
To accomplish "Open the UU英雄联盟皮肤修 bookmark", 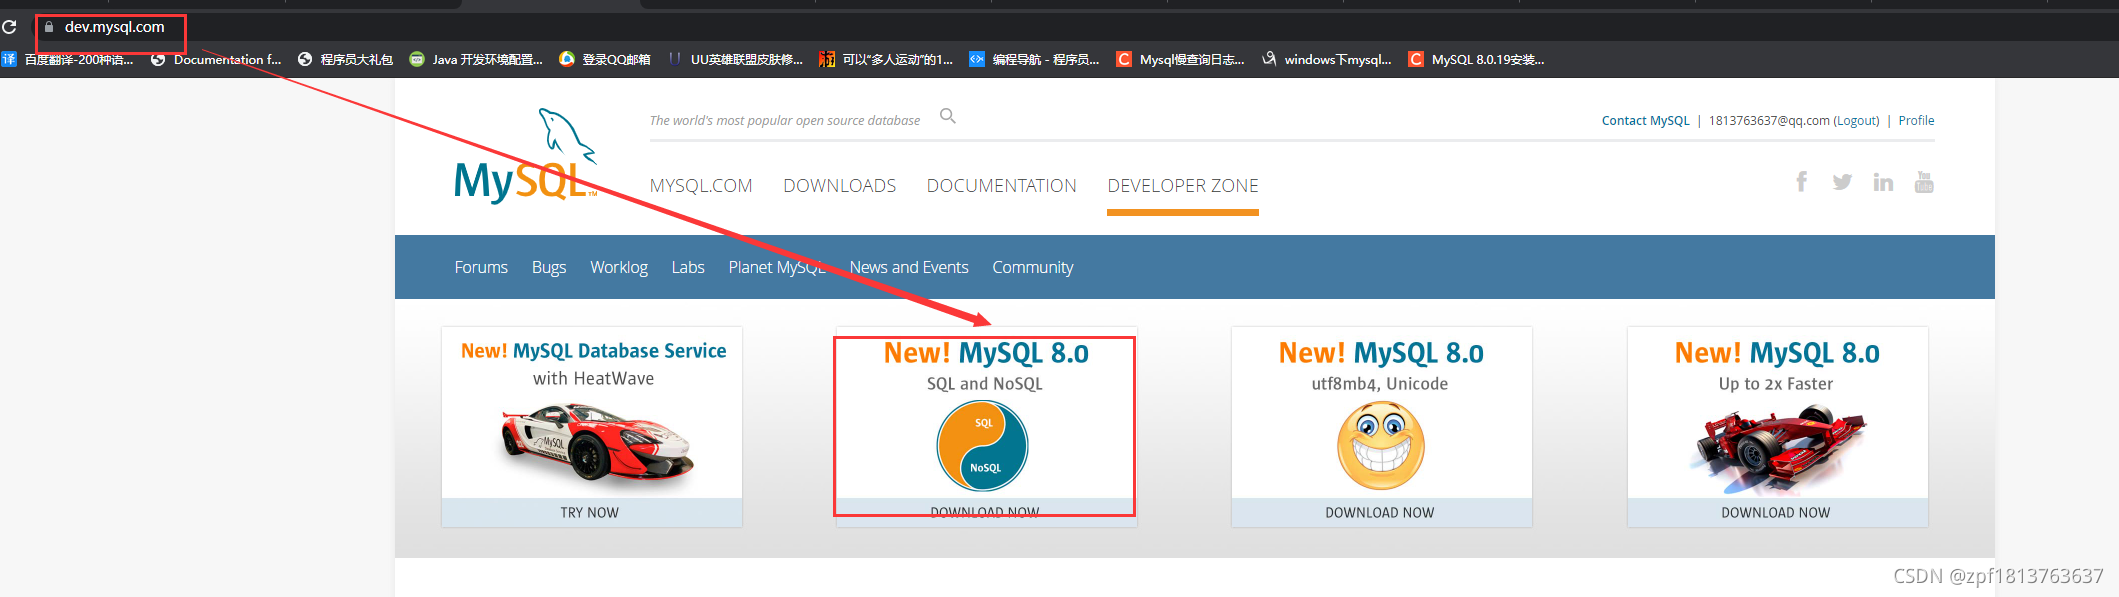I will [x=735, y=60].
